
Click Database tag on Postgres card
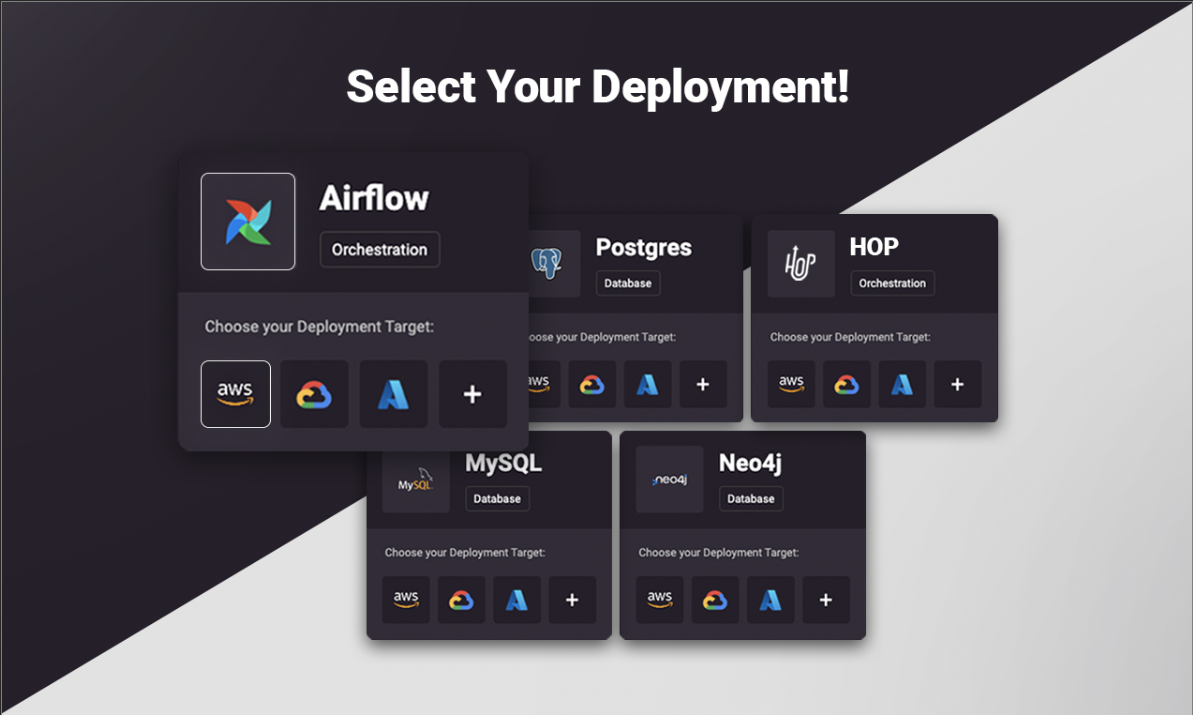(628, 283)
